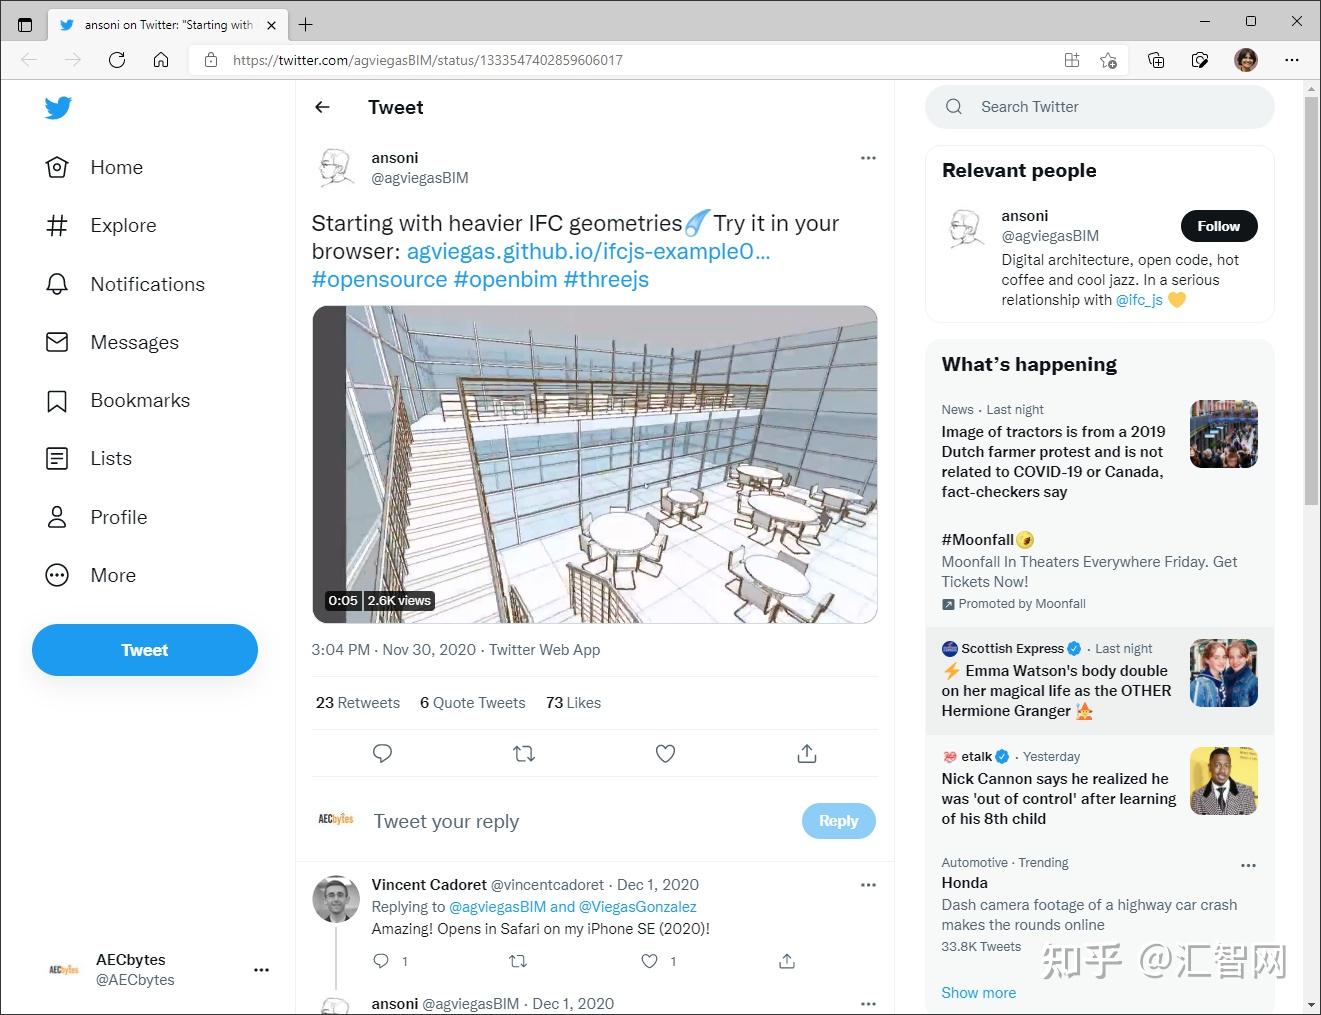The width and height of the screenshot is (1321, 1015).
Task: Share the main tweet using the share icon
Action: pyautogui.click(x=807, y=753)
